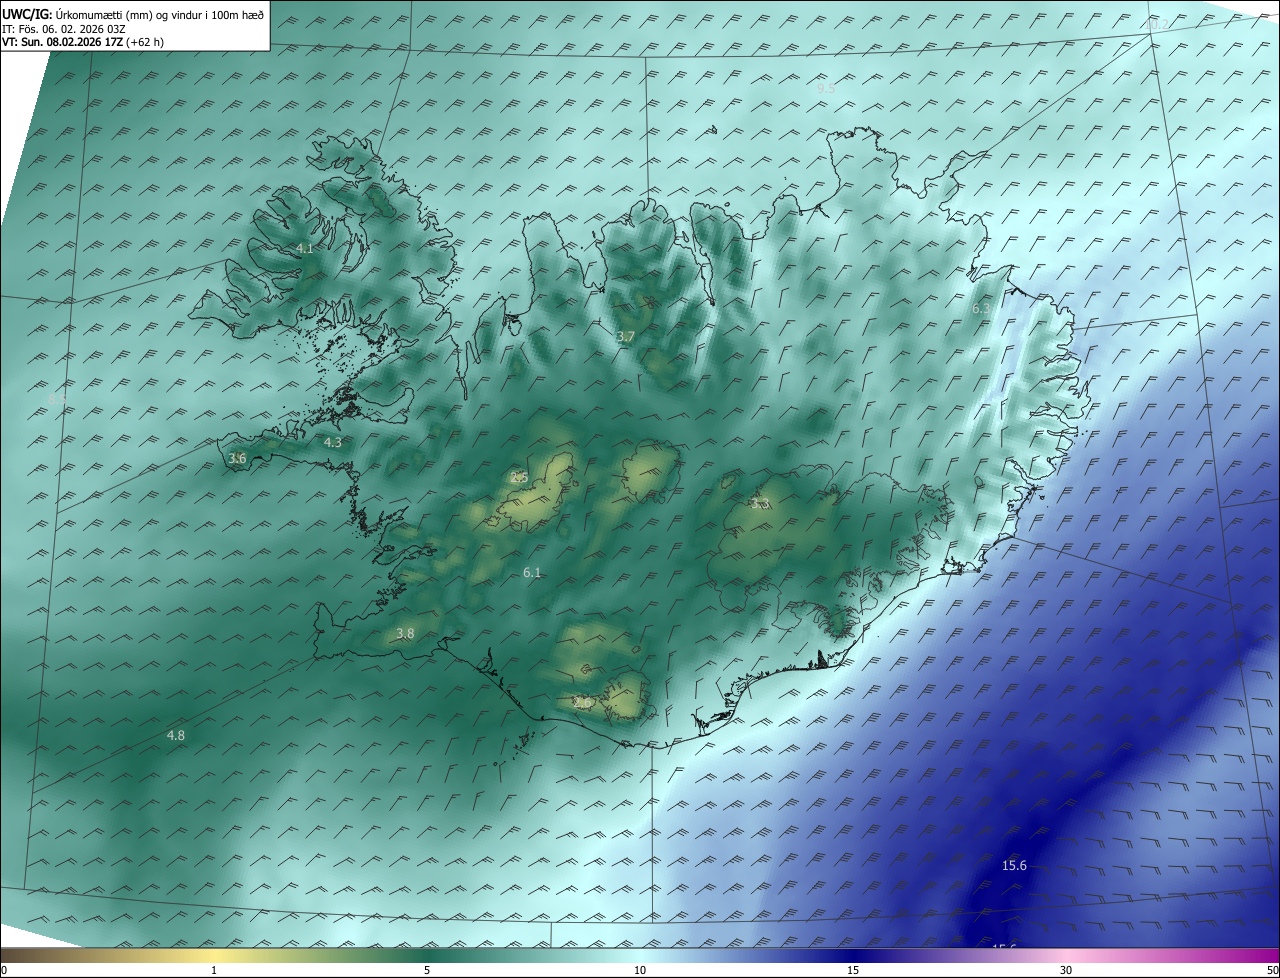Click the faint 8.5 value off the west coast

[x=57, y=399]
